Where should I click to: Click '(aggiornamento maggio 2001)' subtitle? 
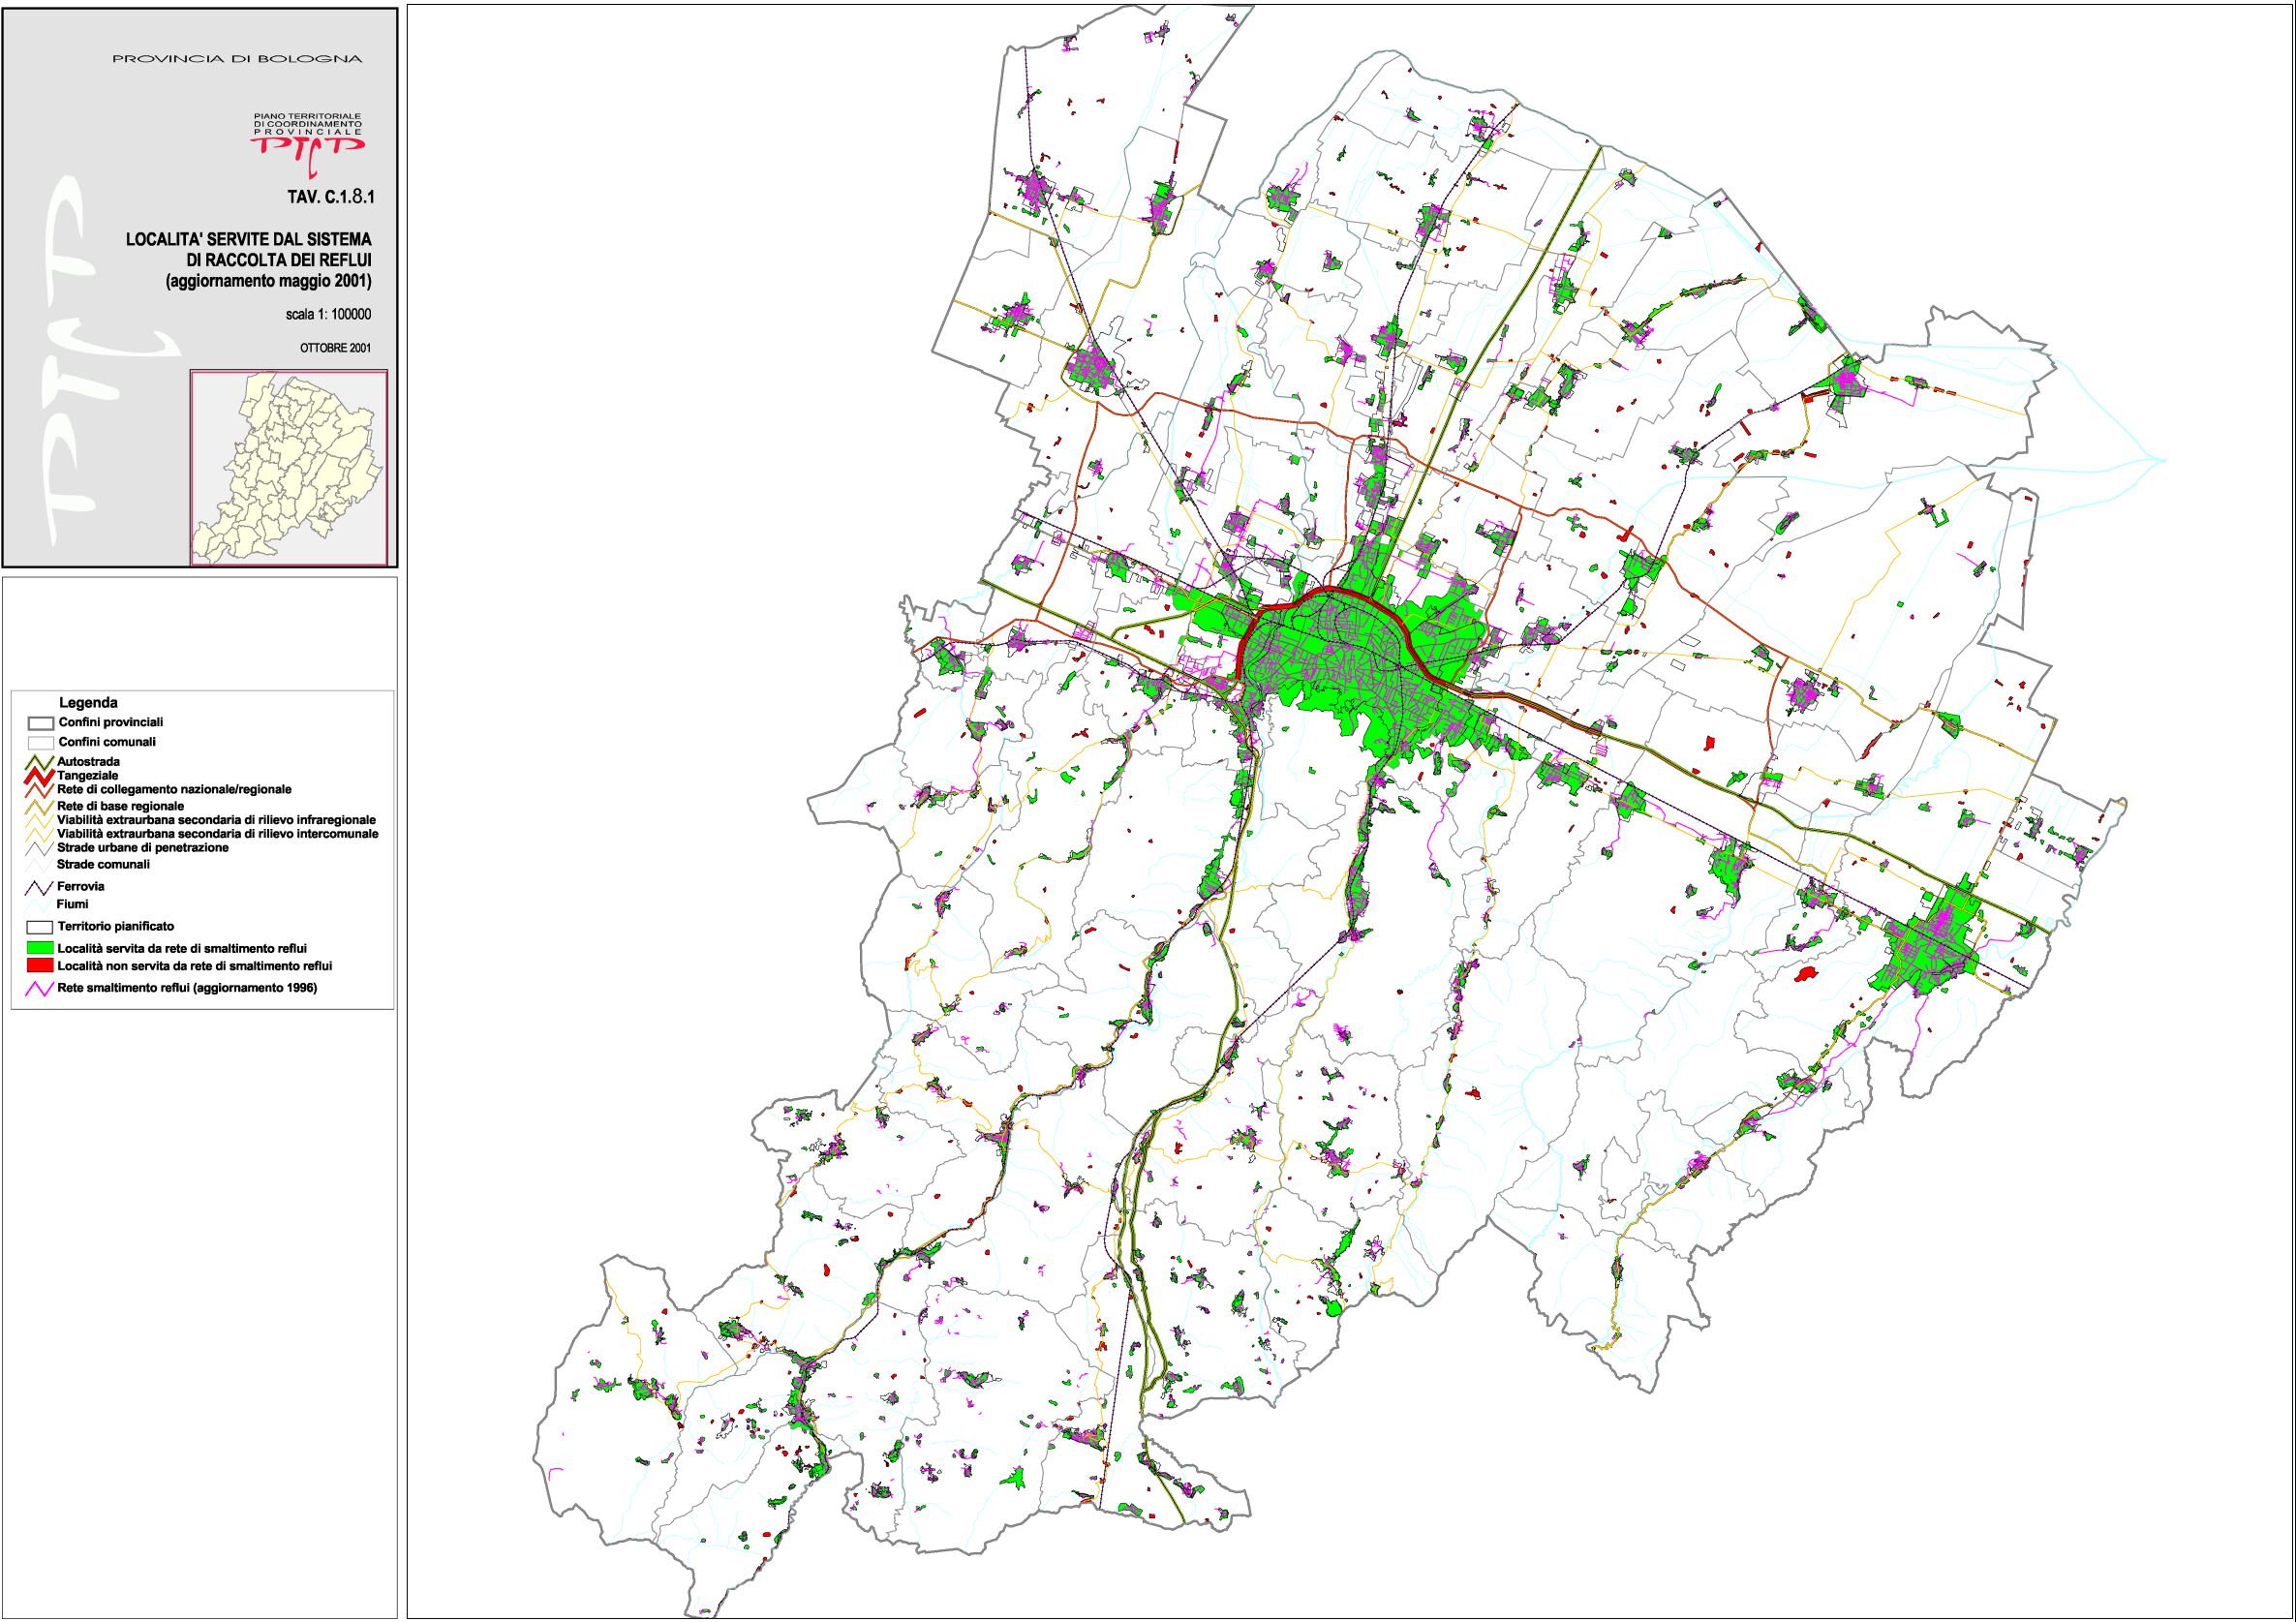(x=268, y=282)
